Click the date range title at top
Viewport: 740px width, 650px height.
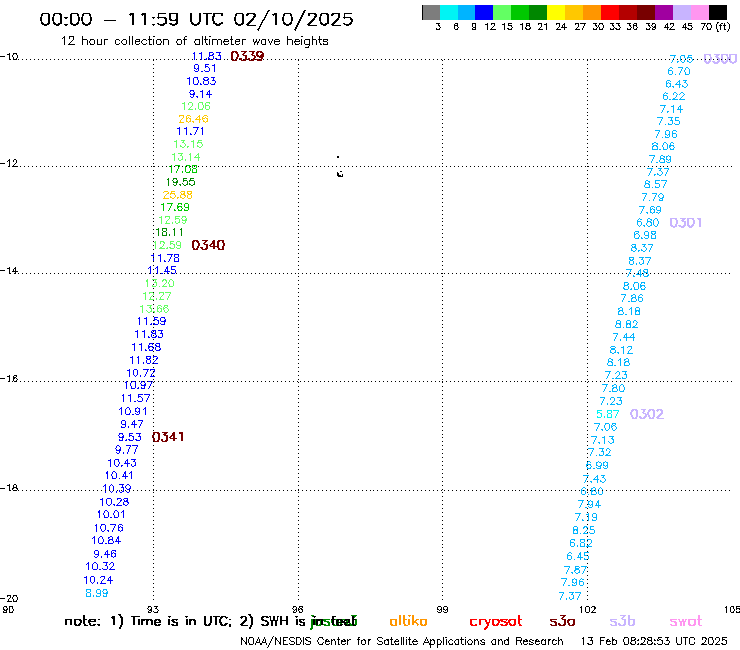point(196,19)
